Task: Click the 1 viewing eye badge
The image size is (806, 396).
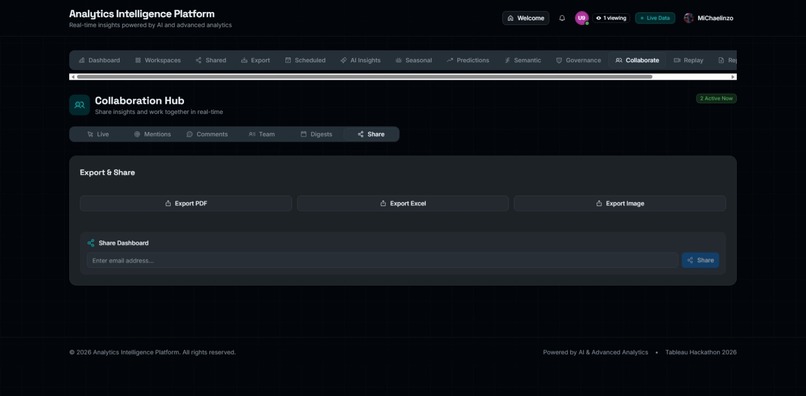Action: [x=611, y=18]
